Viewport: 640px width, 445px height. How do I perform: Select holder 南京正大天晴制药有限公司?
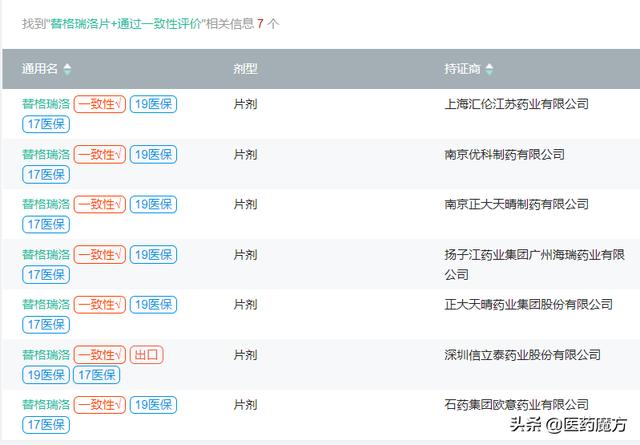coord(516,204)
